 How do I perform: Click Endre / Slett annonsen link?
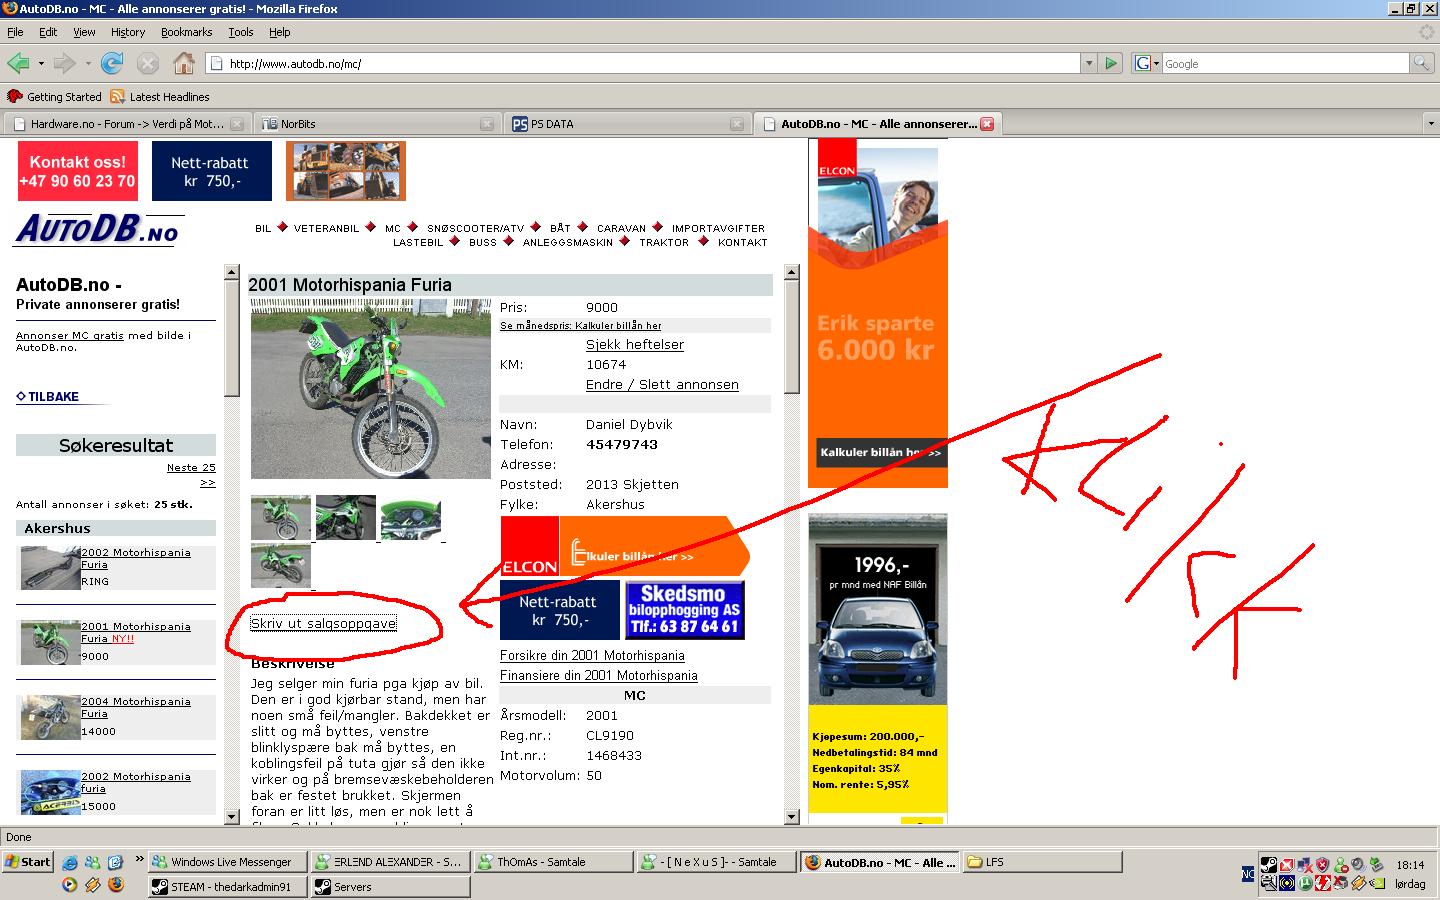point(662,384)
